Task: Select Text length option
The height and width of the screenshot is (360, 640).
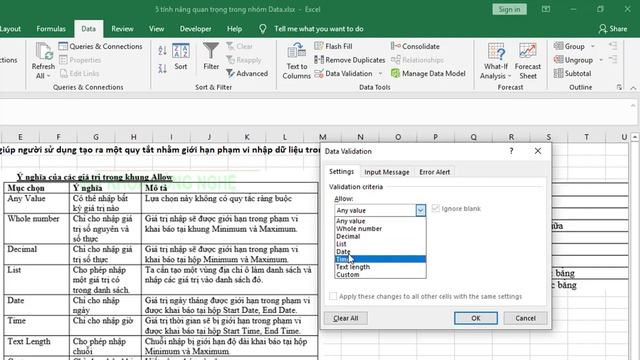Action: [380, 267]
